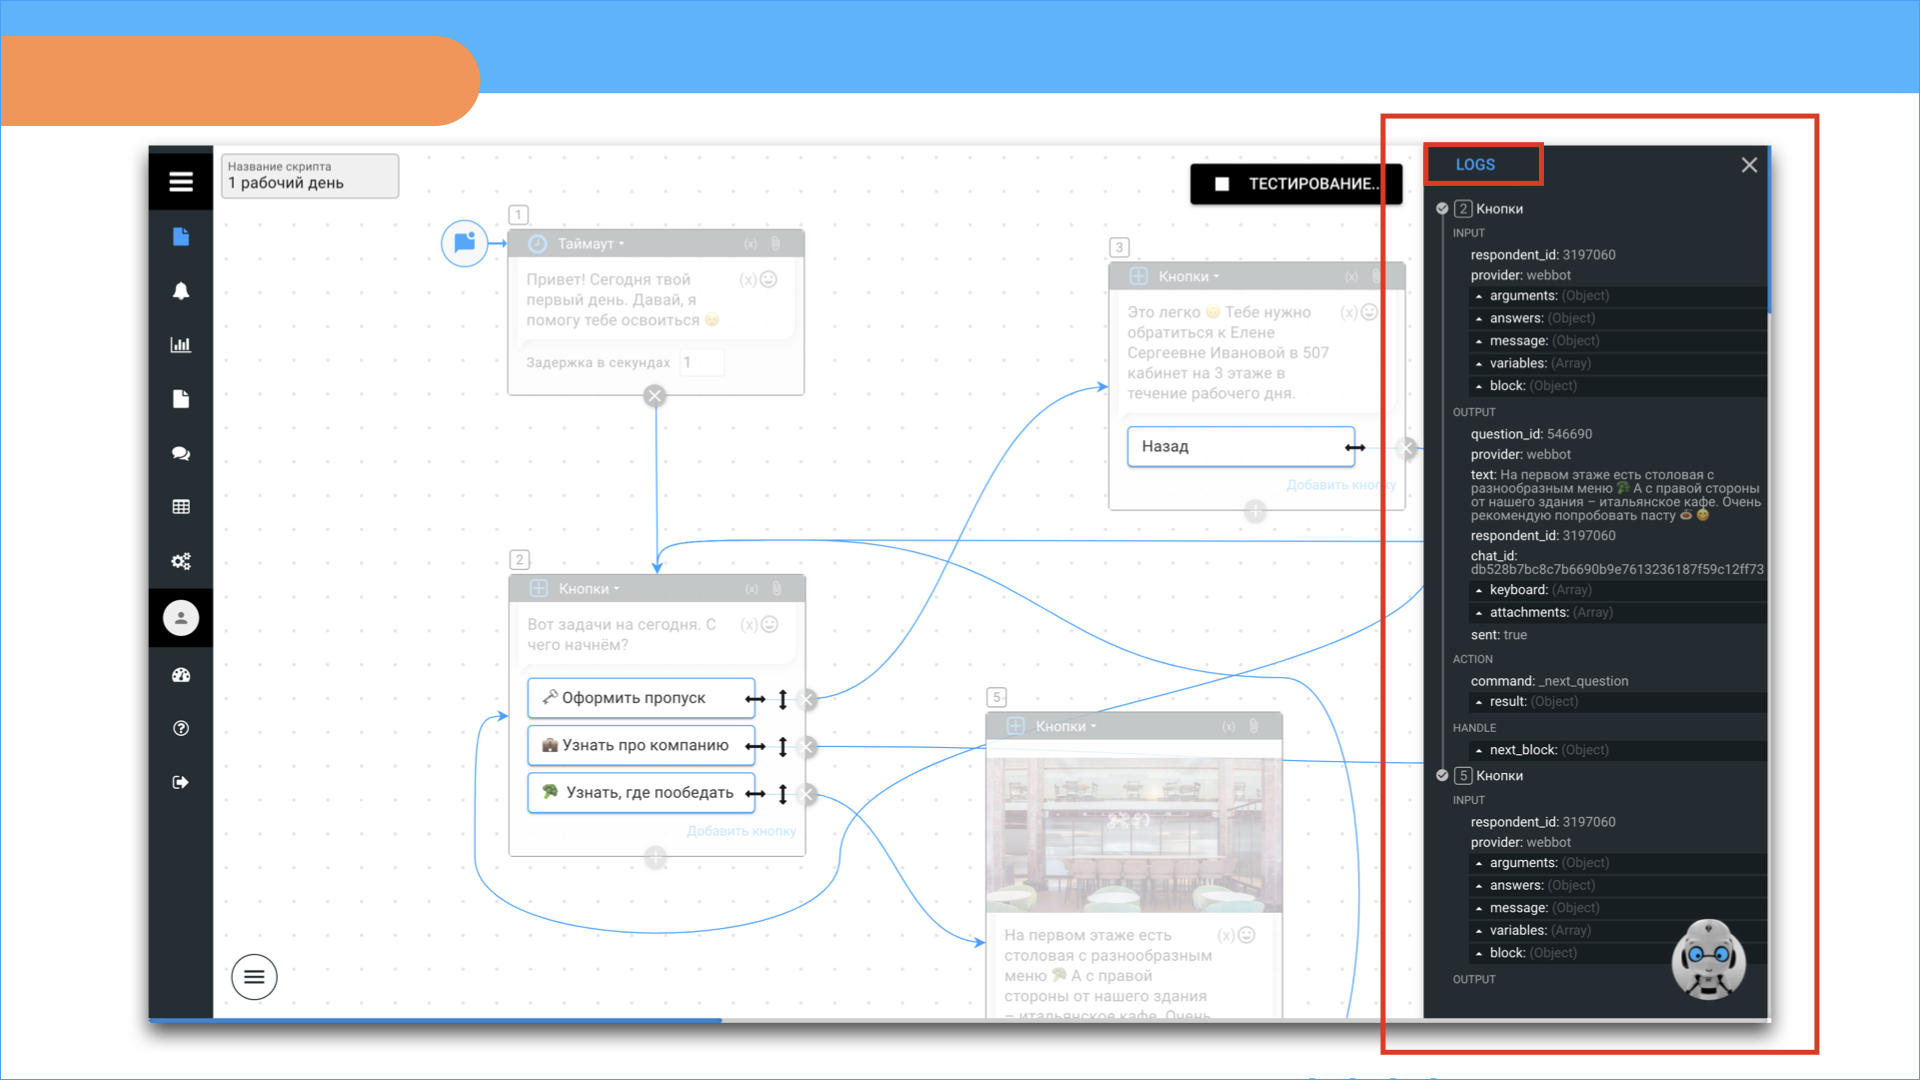The width and height of the screenshot is (1920, 1080).
Task: Toggle the check mark beside 5 Кнопки log
Action: click(x=1442, y=775)
